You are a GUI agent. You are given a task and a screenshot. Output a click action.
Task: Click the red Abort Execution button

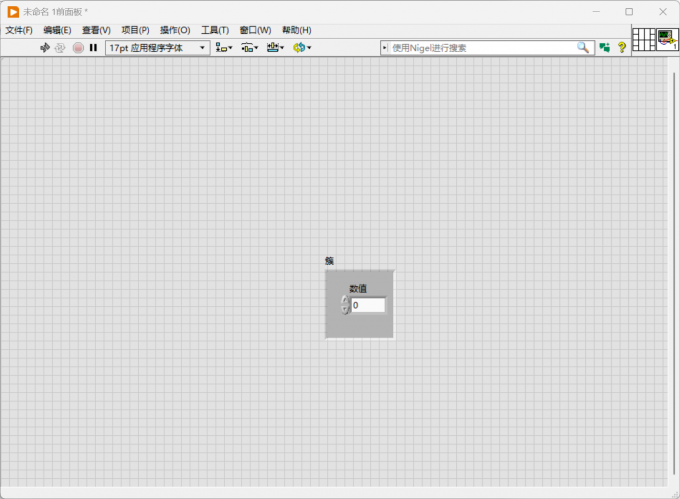coord(78,48)
